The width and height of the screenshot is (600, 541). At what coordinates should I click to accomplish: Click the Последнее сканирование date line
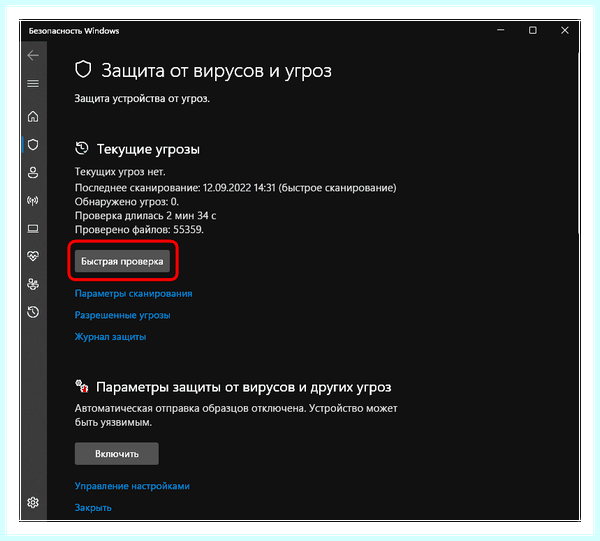click(x=236, y=188)
